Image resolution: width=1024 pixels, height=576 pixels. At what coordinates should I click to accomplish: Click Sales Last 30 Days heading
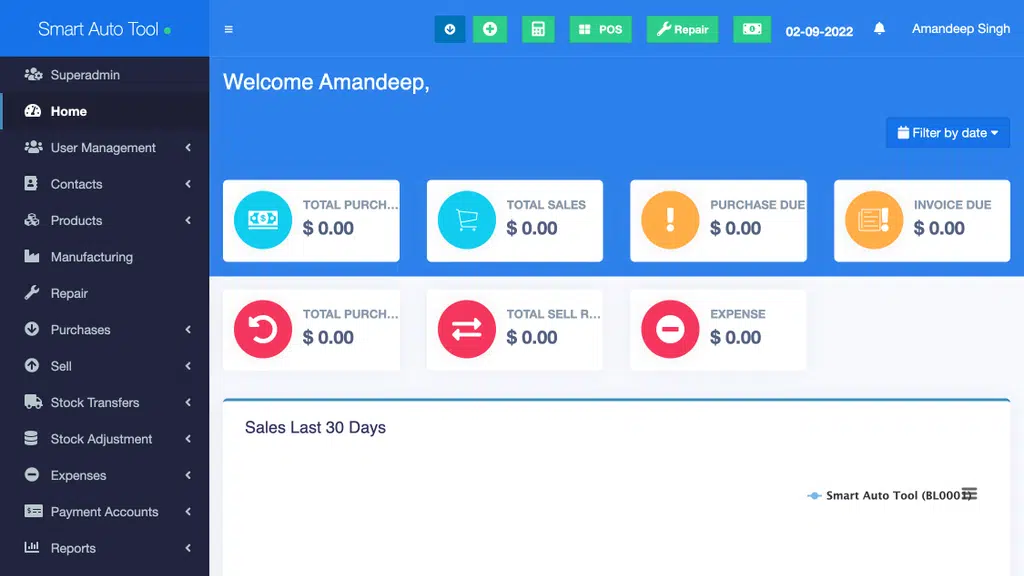[x=315, y=427]
